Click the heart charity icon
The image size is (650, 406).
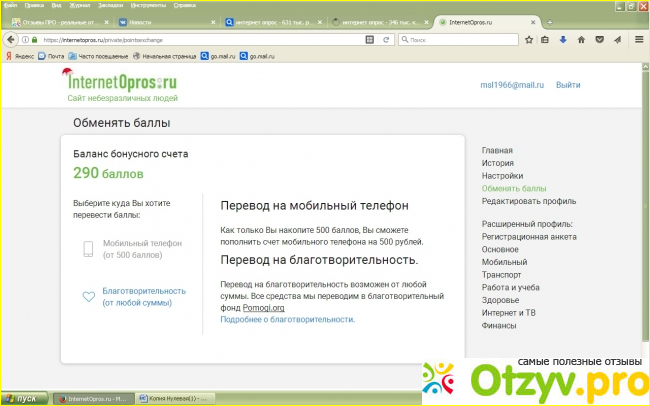tap(88, 296)
